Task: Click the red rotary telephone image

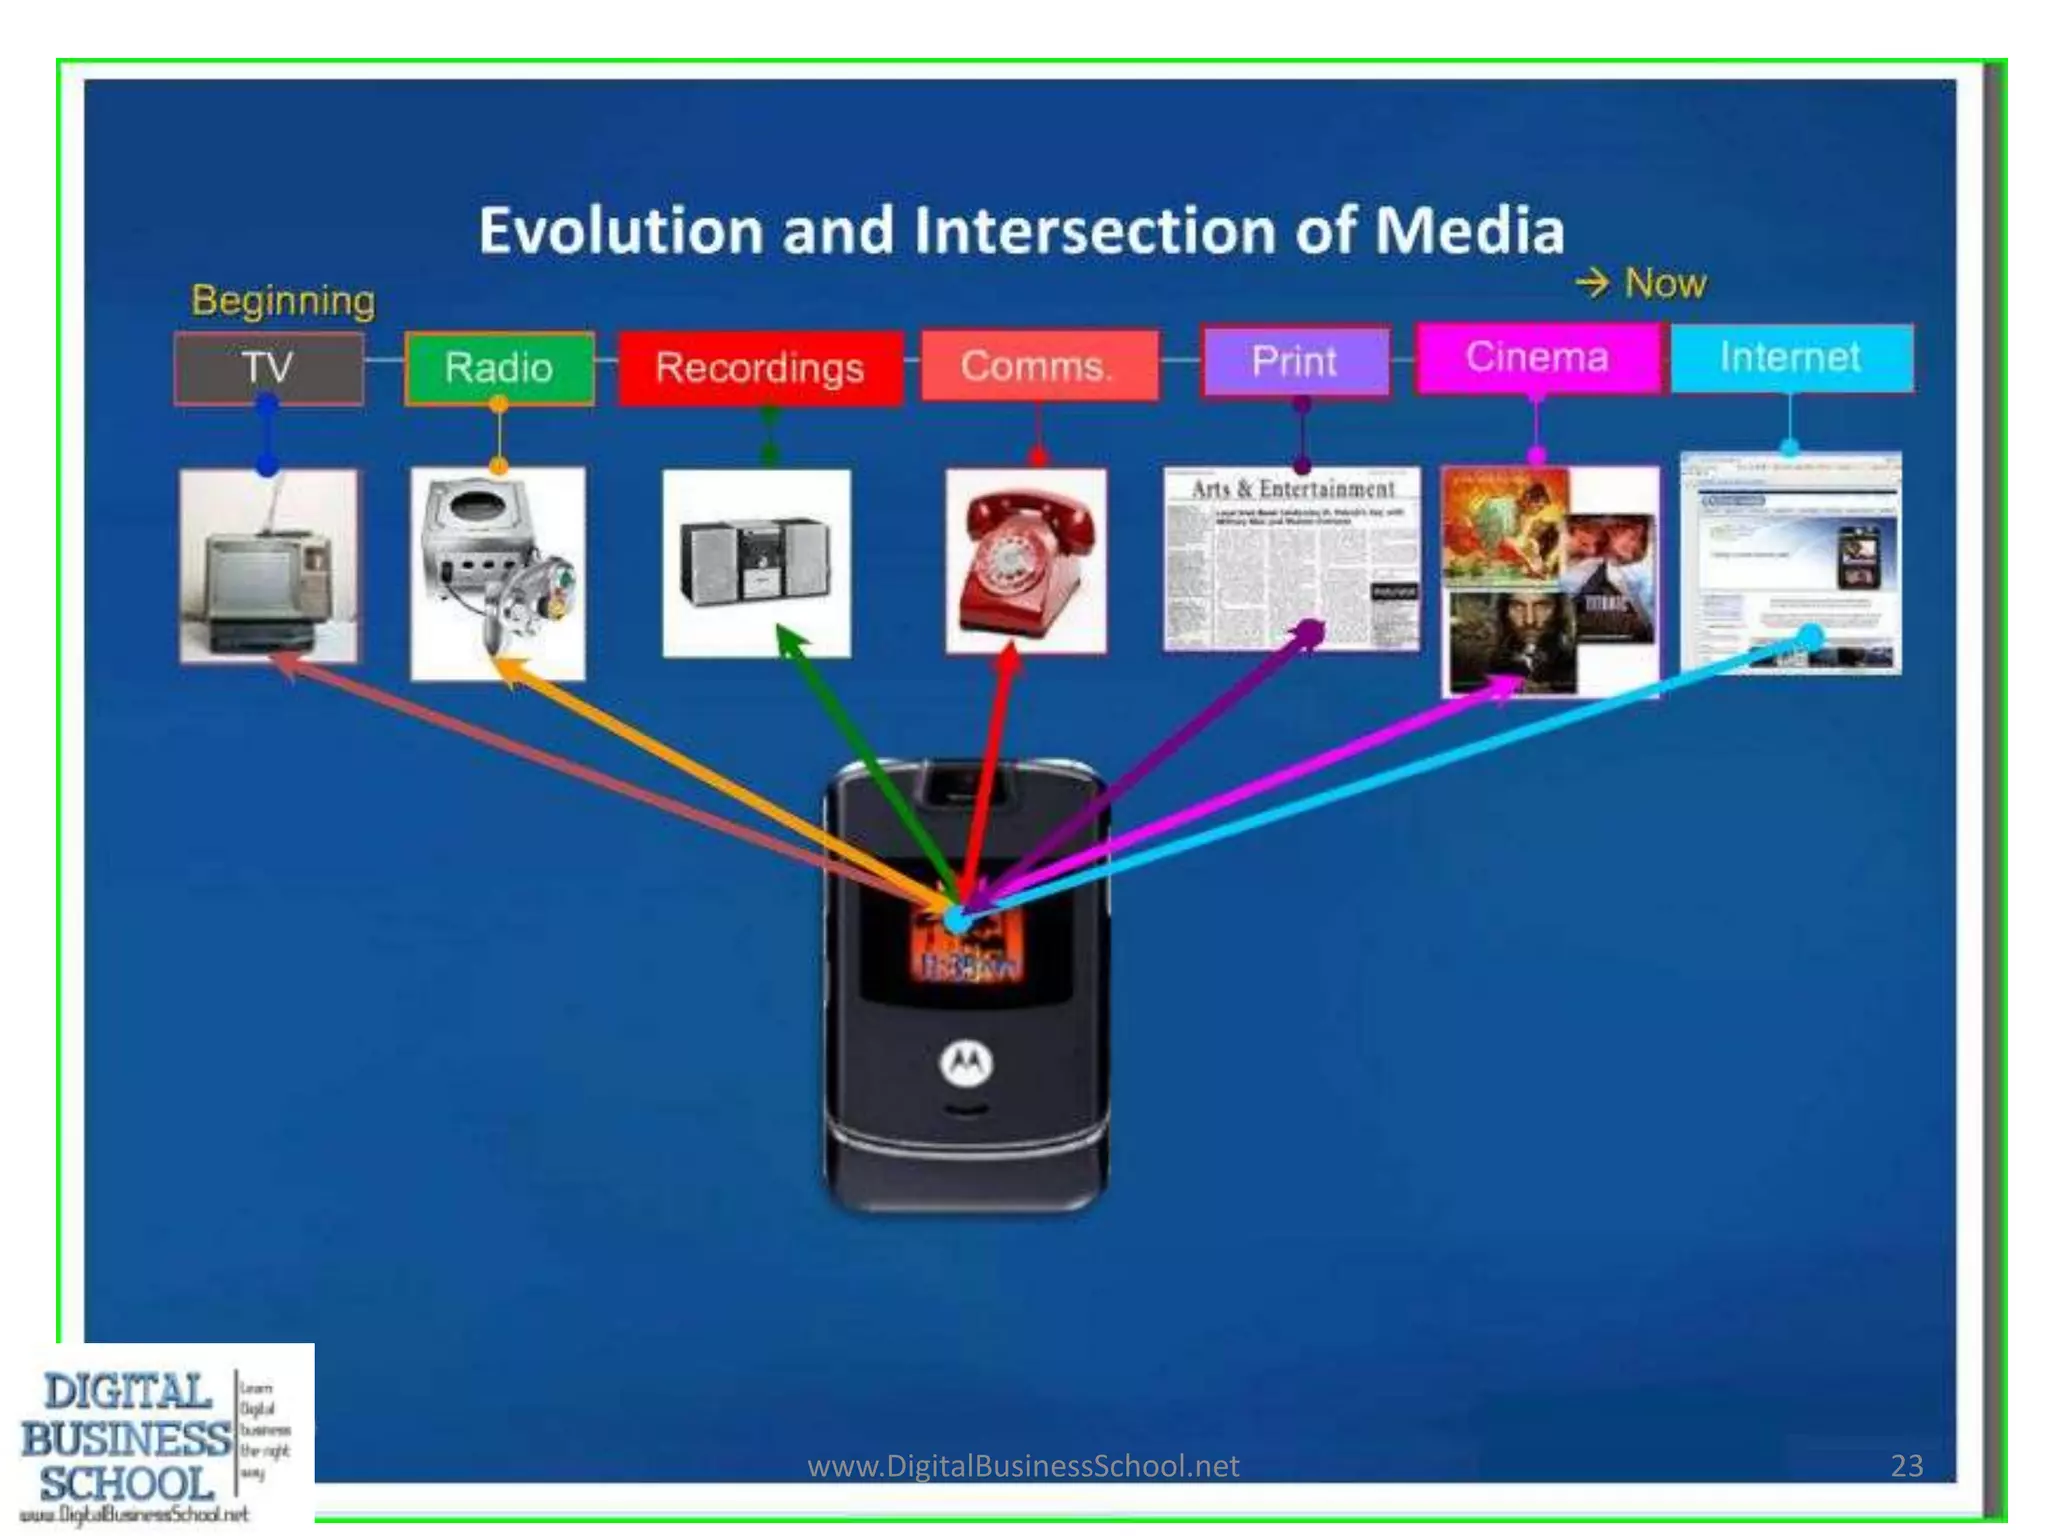Action: (x=1026, y=561)
